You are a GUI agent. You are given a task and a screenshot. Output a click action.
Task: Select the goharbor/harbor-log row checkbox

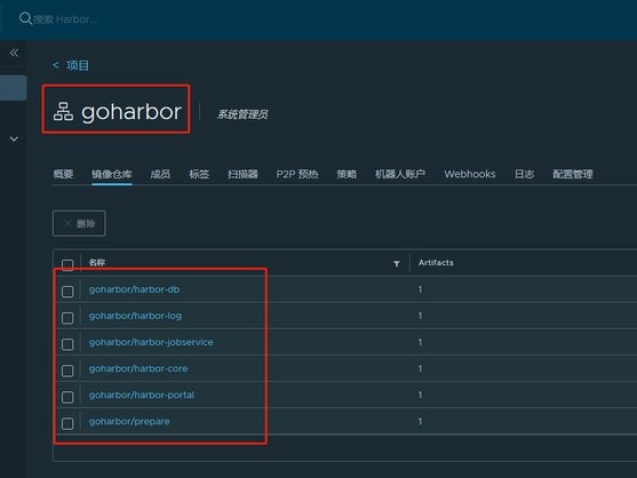67,318
